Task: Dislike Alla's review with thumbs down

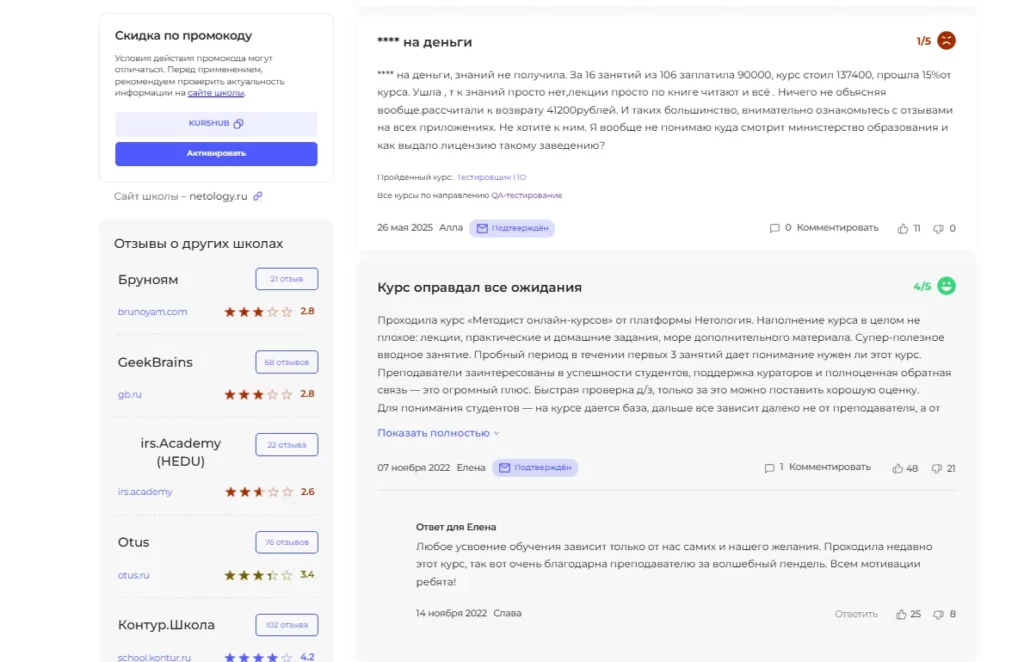Action: point(938,229)
